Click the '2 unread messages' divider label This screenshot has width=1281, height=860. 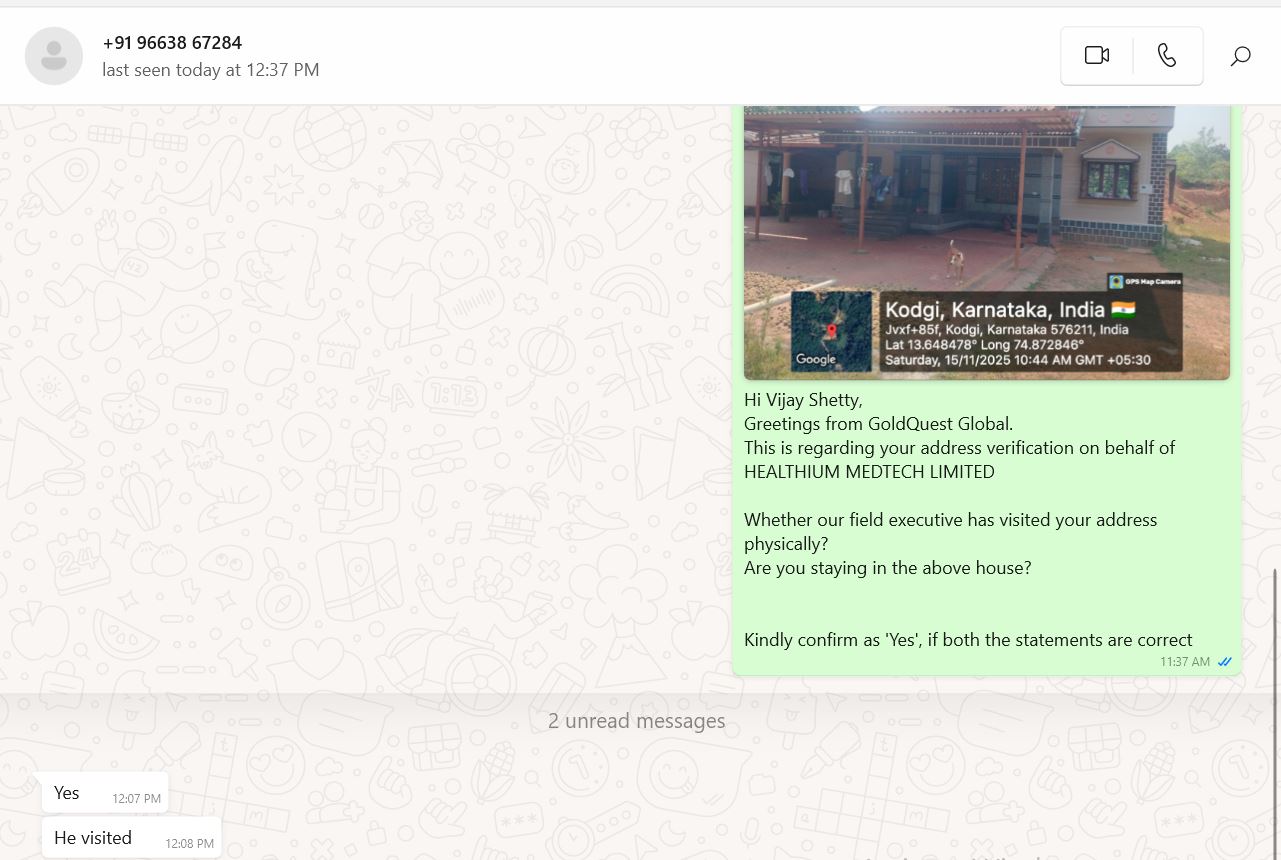tap(637, 721)
